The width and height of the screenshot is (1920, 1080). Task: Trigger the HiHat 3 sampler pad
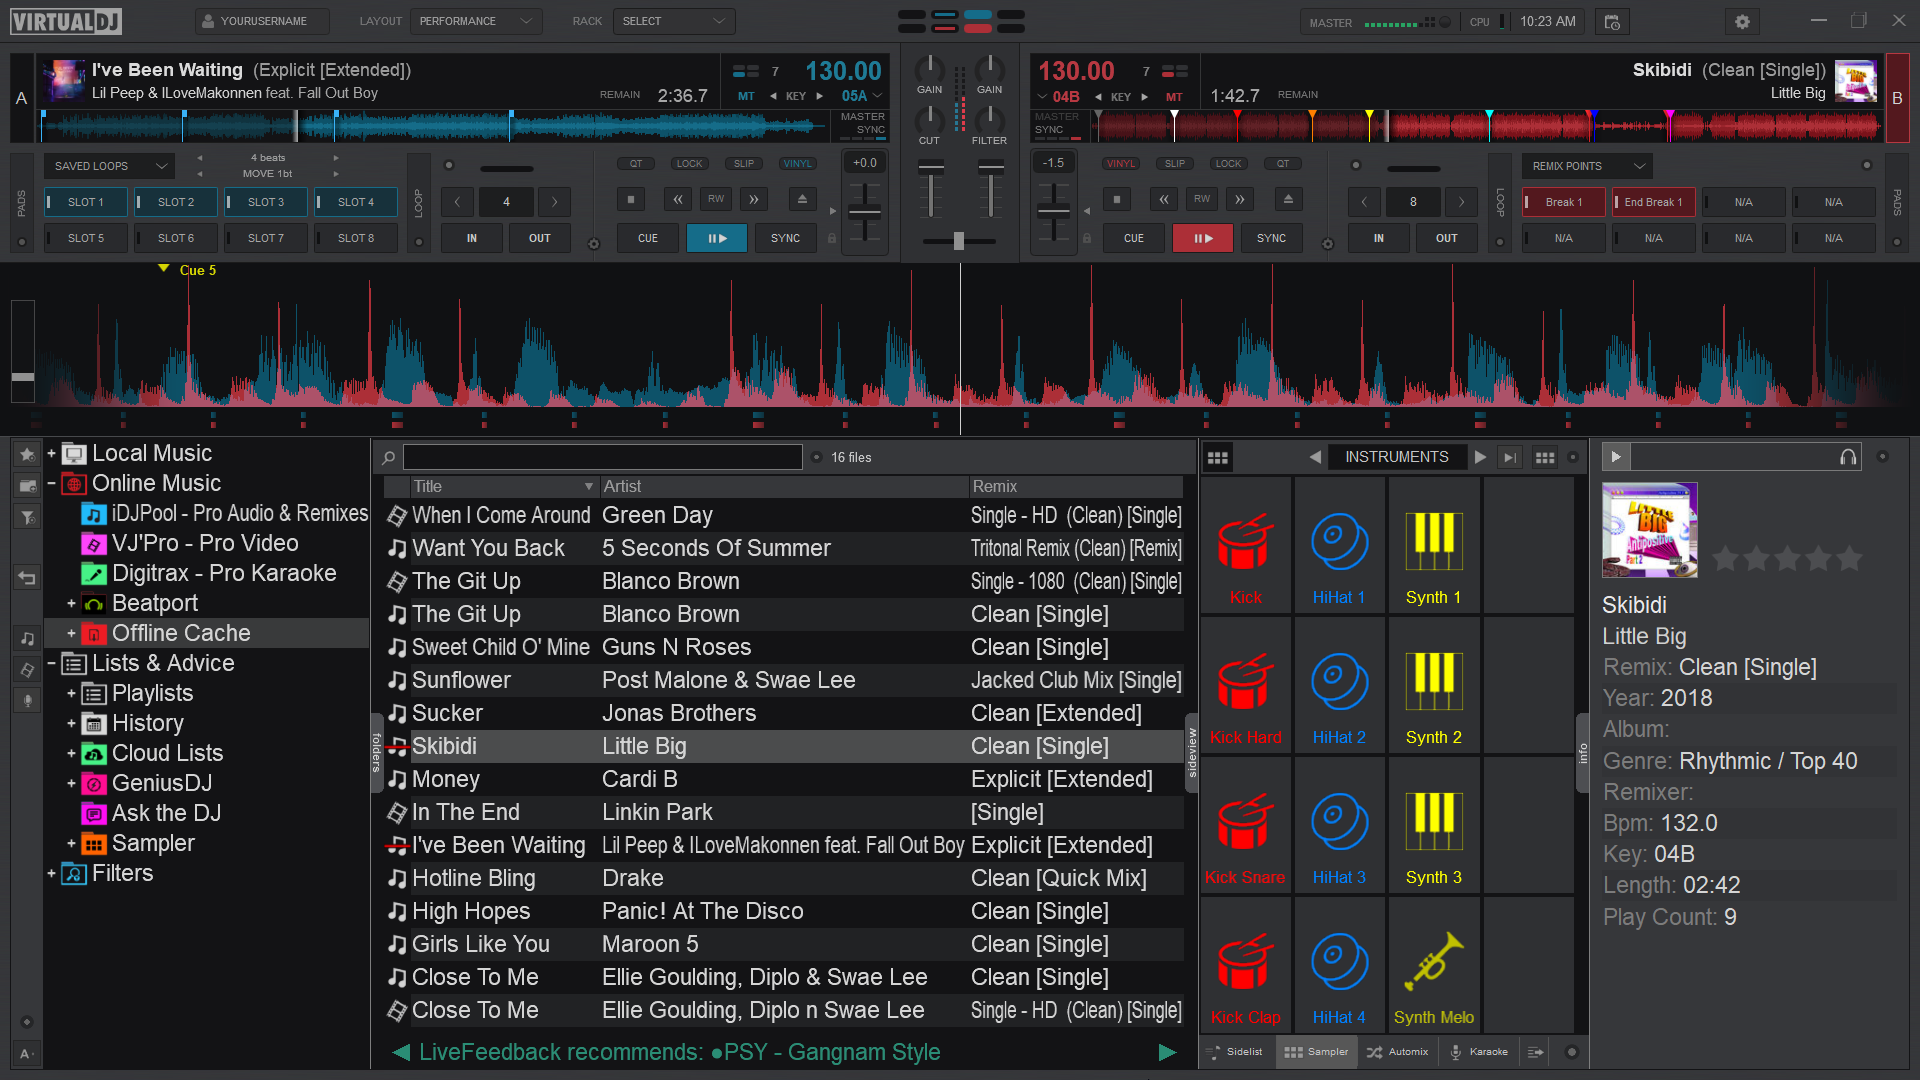pyautogui.click(x=1339, y=825)
